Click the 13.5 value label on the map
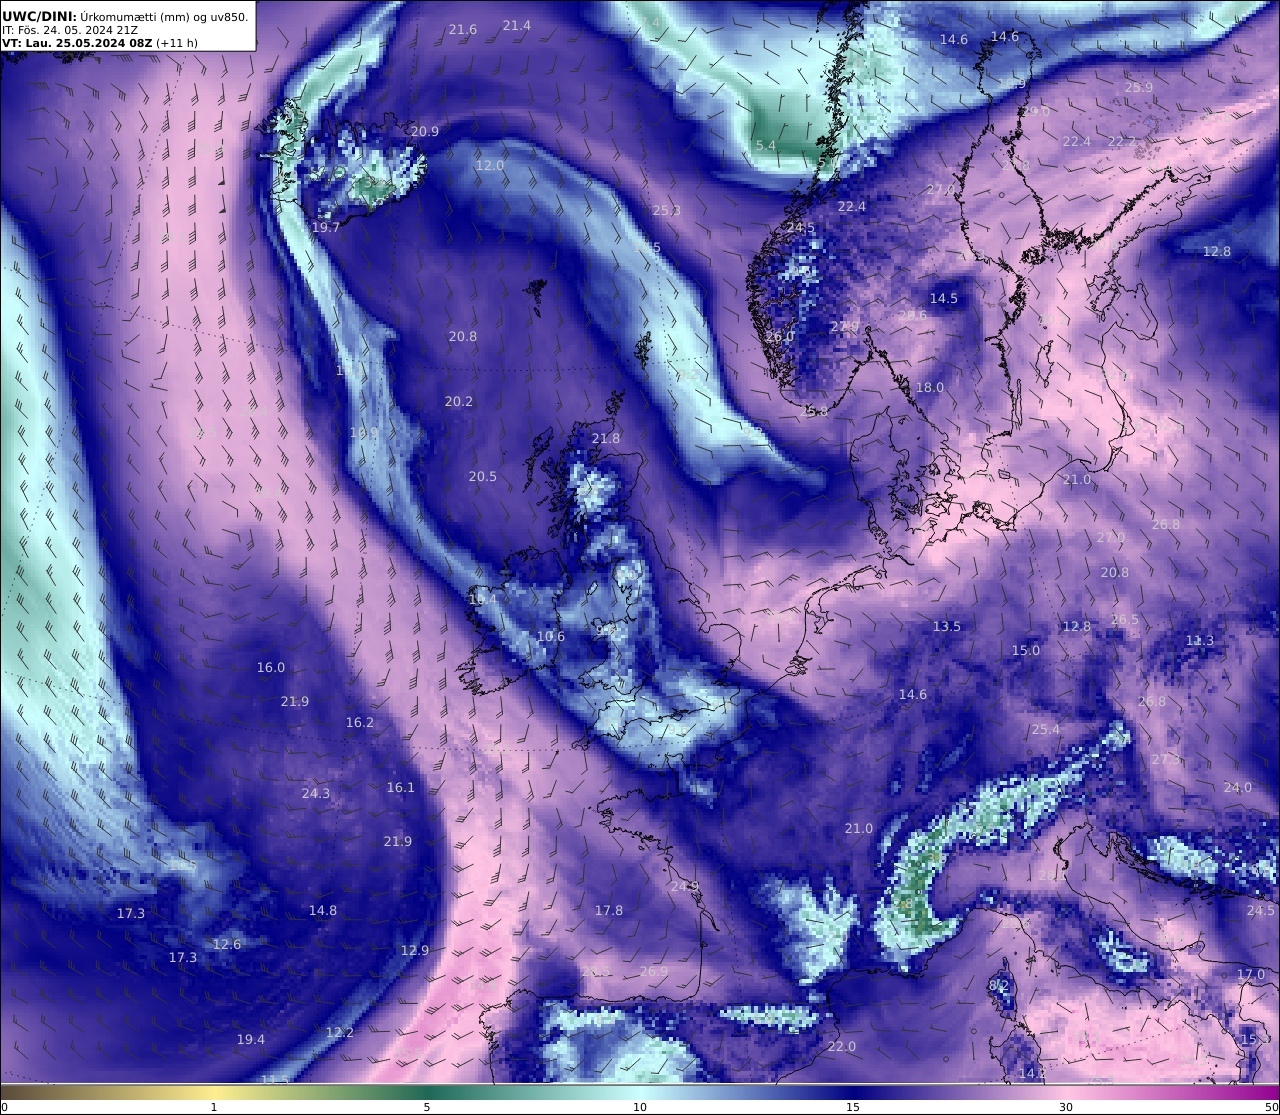 [x=947, y=627]
